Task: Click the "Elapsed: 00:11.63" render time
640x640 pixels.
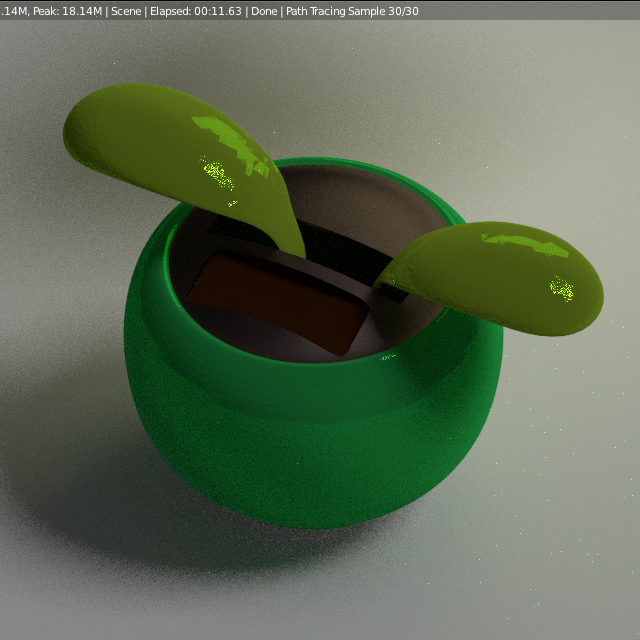Action: pyautogui.click(x=196, y=11)
